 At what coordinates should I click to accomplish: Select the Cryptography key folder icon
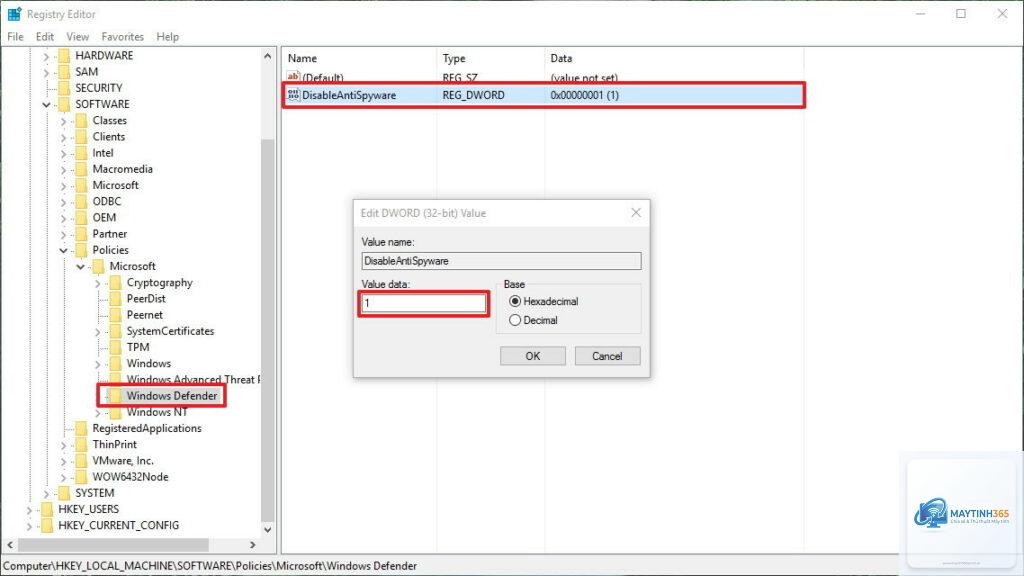coord(116,283)
